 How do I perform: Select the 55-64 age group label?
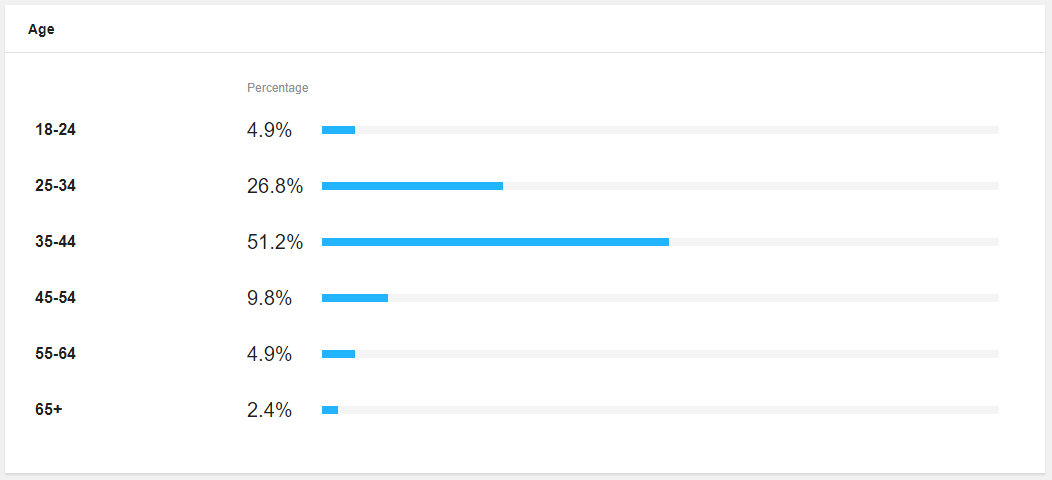pyautogui.click(x=56, y=354)
